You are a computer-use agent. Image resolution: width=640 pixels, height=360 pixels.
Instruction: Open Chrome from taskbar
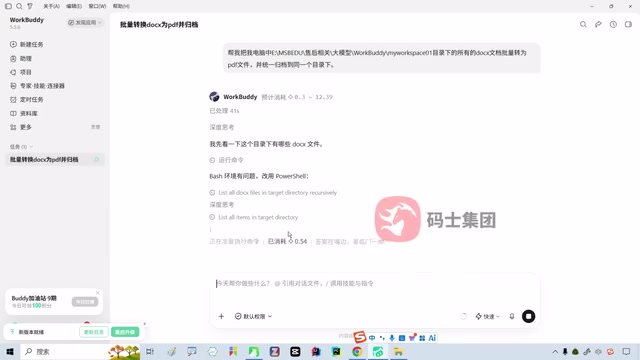[357, 351]
